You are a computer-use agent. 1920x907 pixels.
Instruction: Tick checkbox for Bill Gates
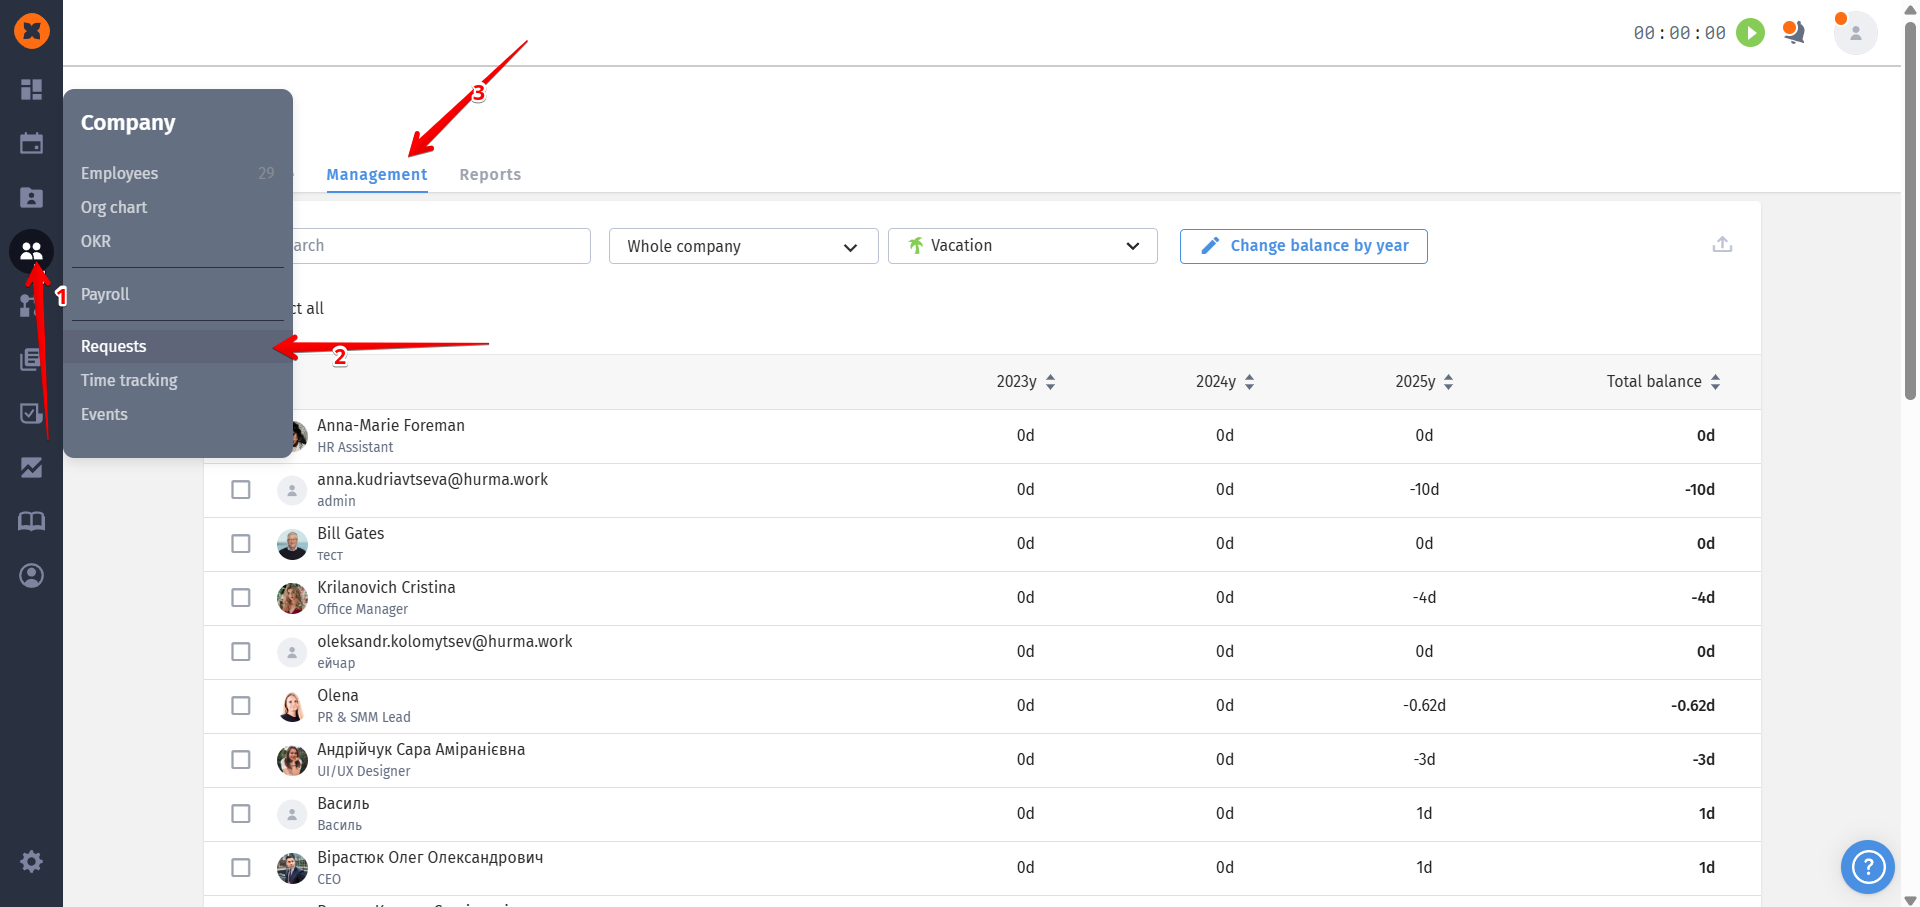[241, 544]
